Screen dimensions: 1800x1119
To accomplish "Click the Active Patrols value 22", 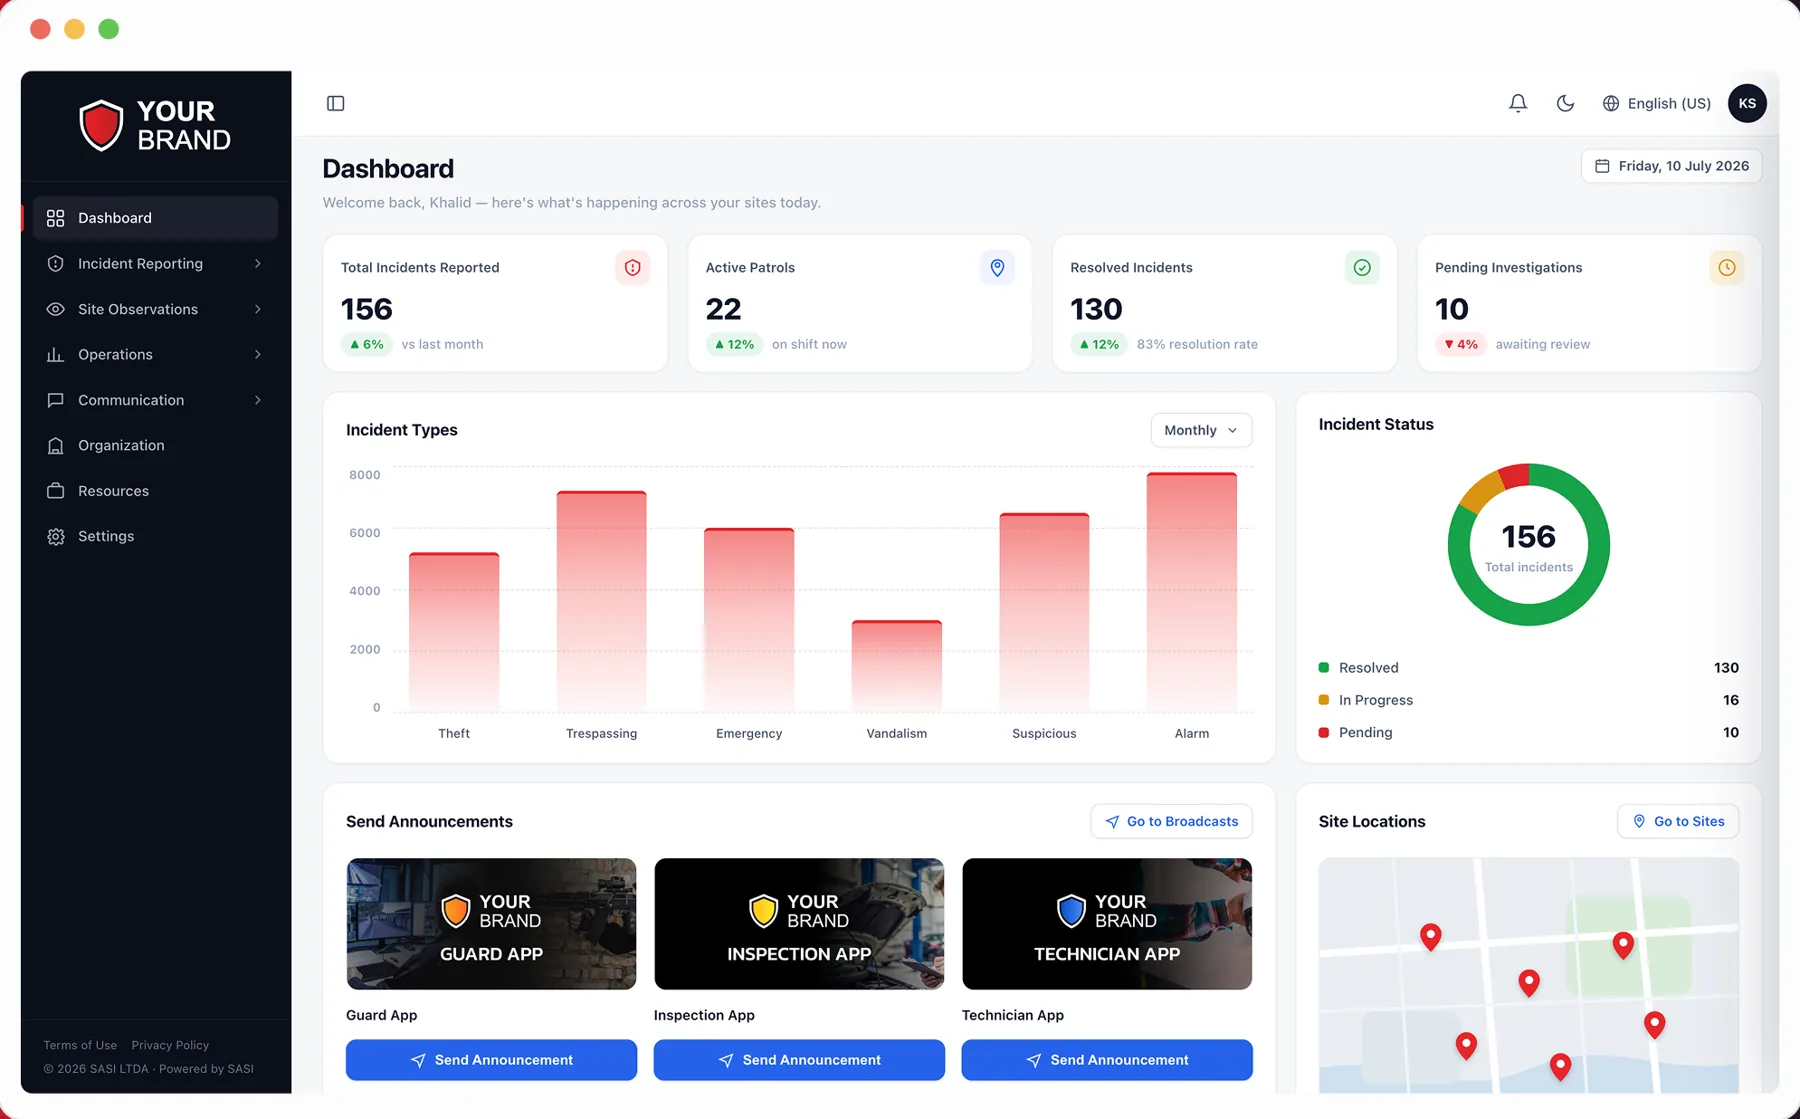I will 723,309.
